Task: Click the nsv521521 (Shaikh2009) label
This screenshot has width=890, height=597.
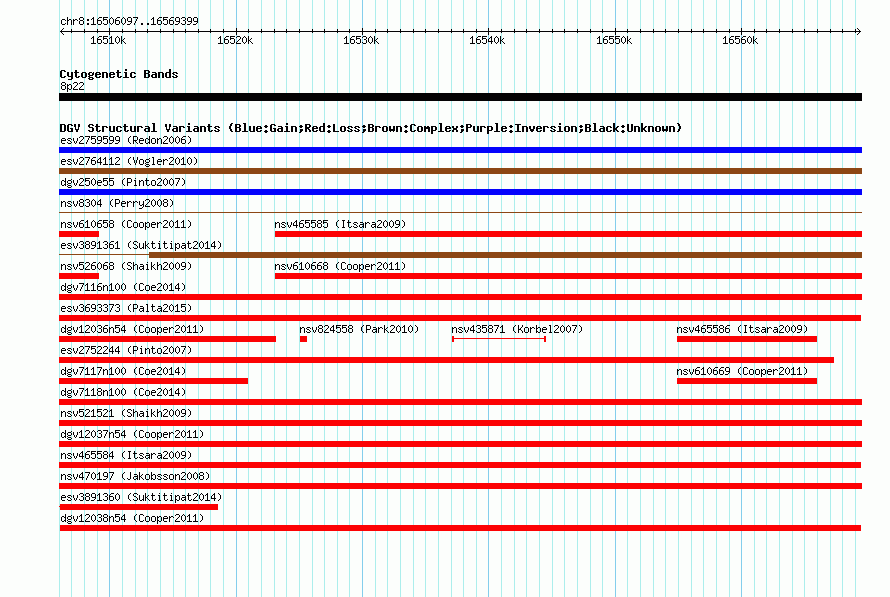Action: pos(126,413)
